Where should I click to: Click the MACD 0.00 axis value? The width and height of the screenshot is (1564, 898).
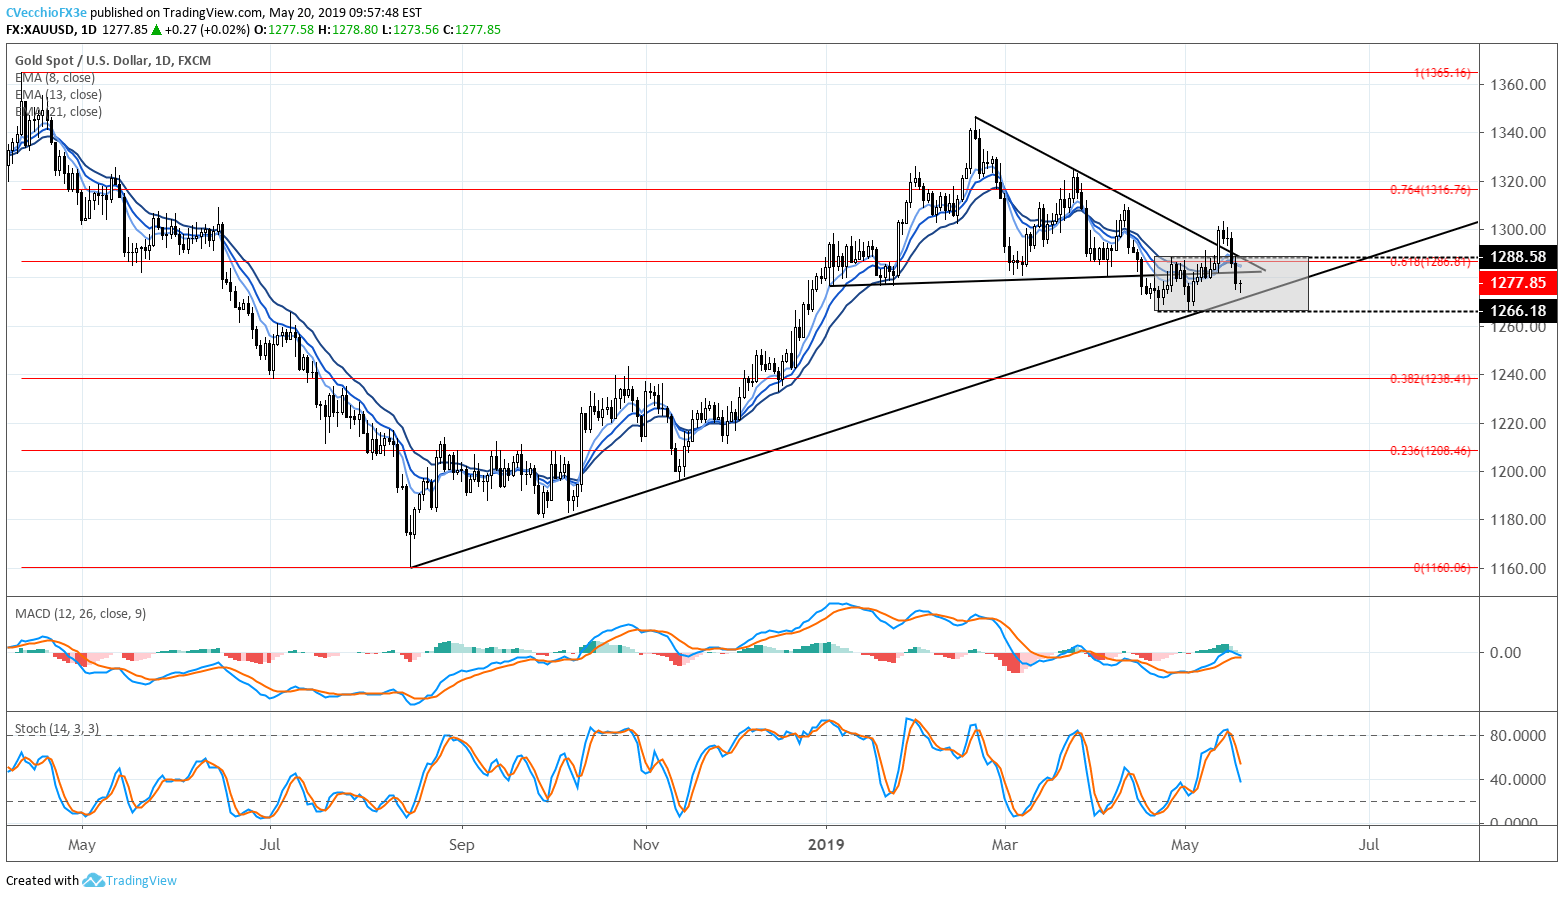click(x=1505, y=653)
